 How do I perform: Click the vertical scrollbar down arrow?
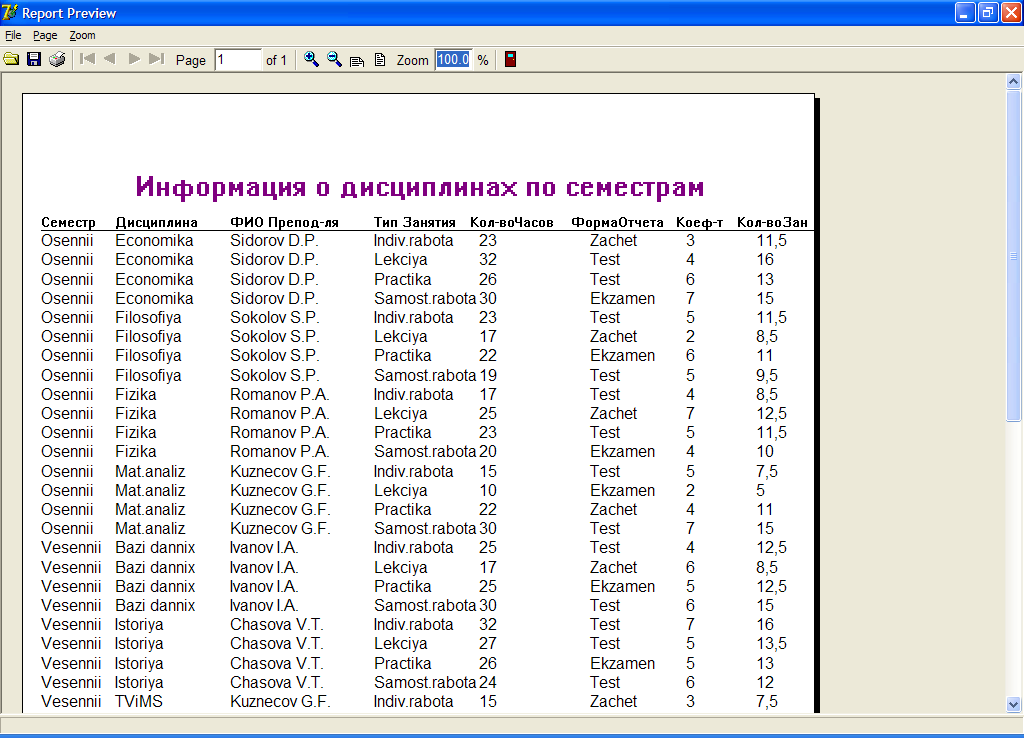[1014, 704]
